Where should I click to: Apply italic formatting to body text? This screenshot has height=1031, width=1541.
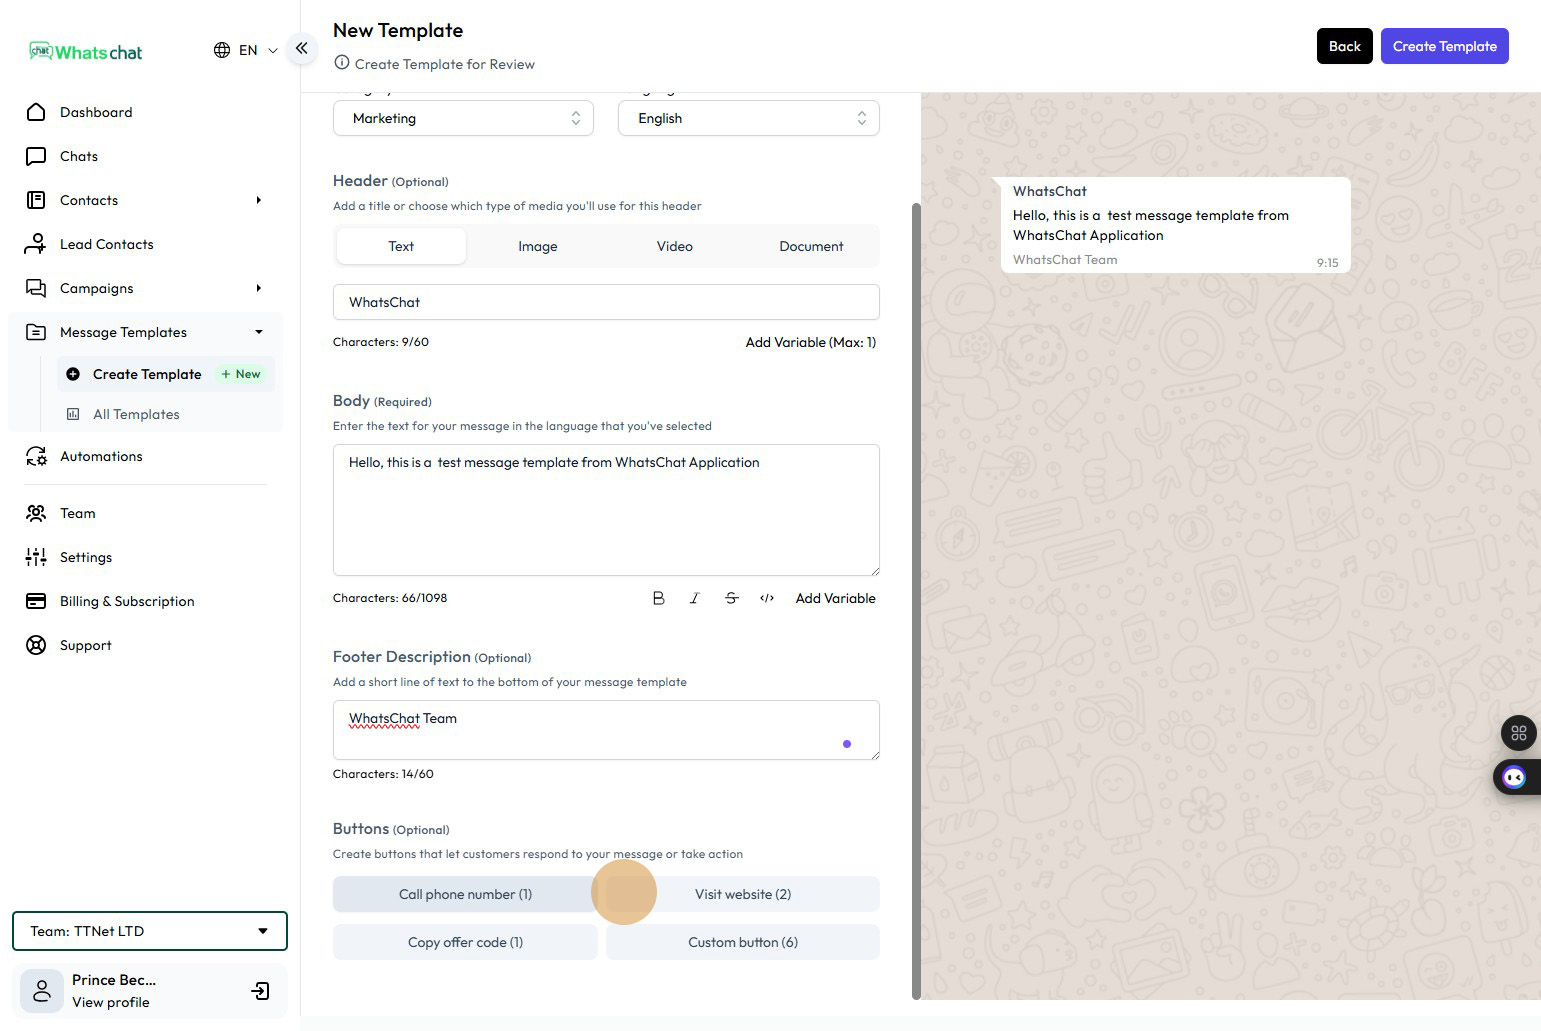pyautogui.click(x=694, y=598)
